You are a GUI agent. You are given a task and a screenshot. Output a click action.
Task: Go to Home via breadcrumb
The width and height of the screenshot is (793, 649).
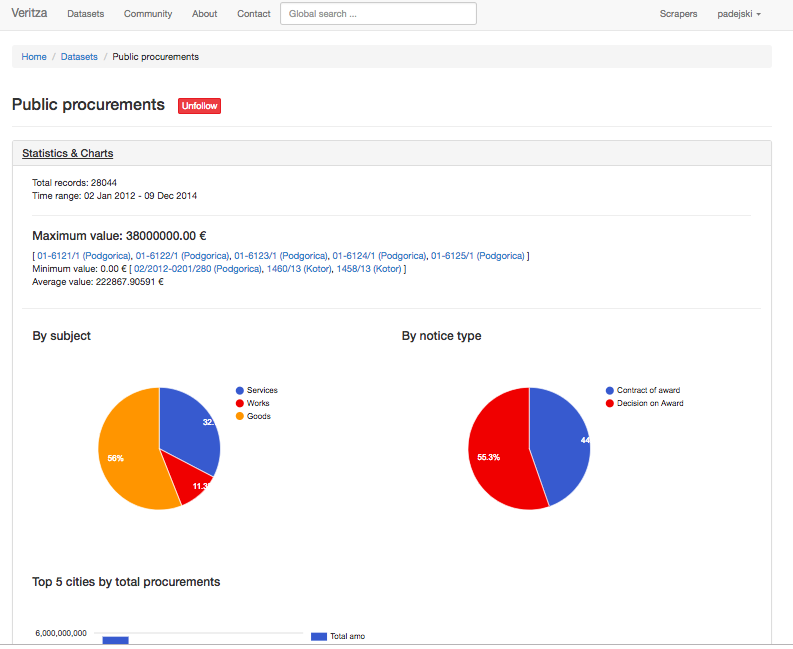(34, 57)
